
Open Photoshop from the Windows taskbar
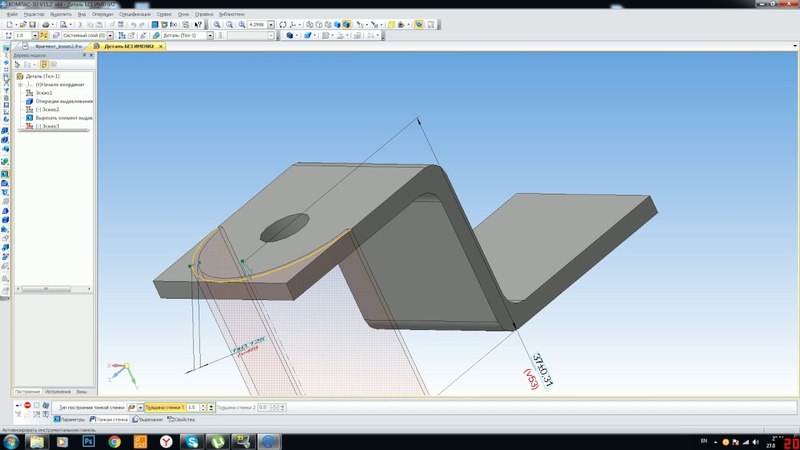point(88,440)
